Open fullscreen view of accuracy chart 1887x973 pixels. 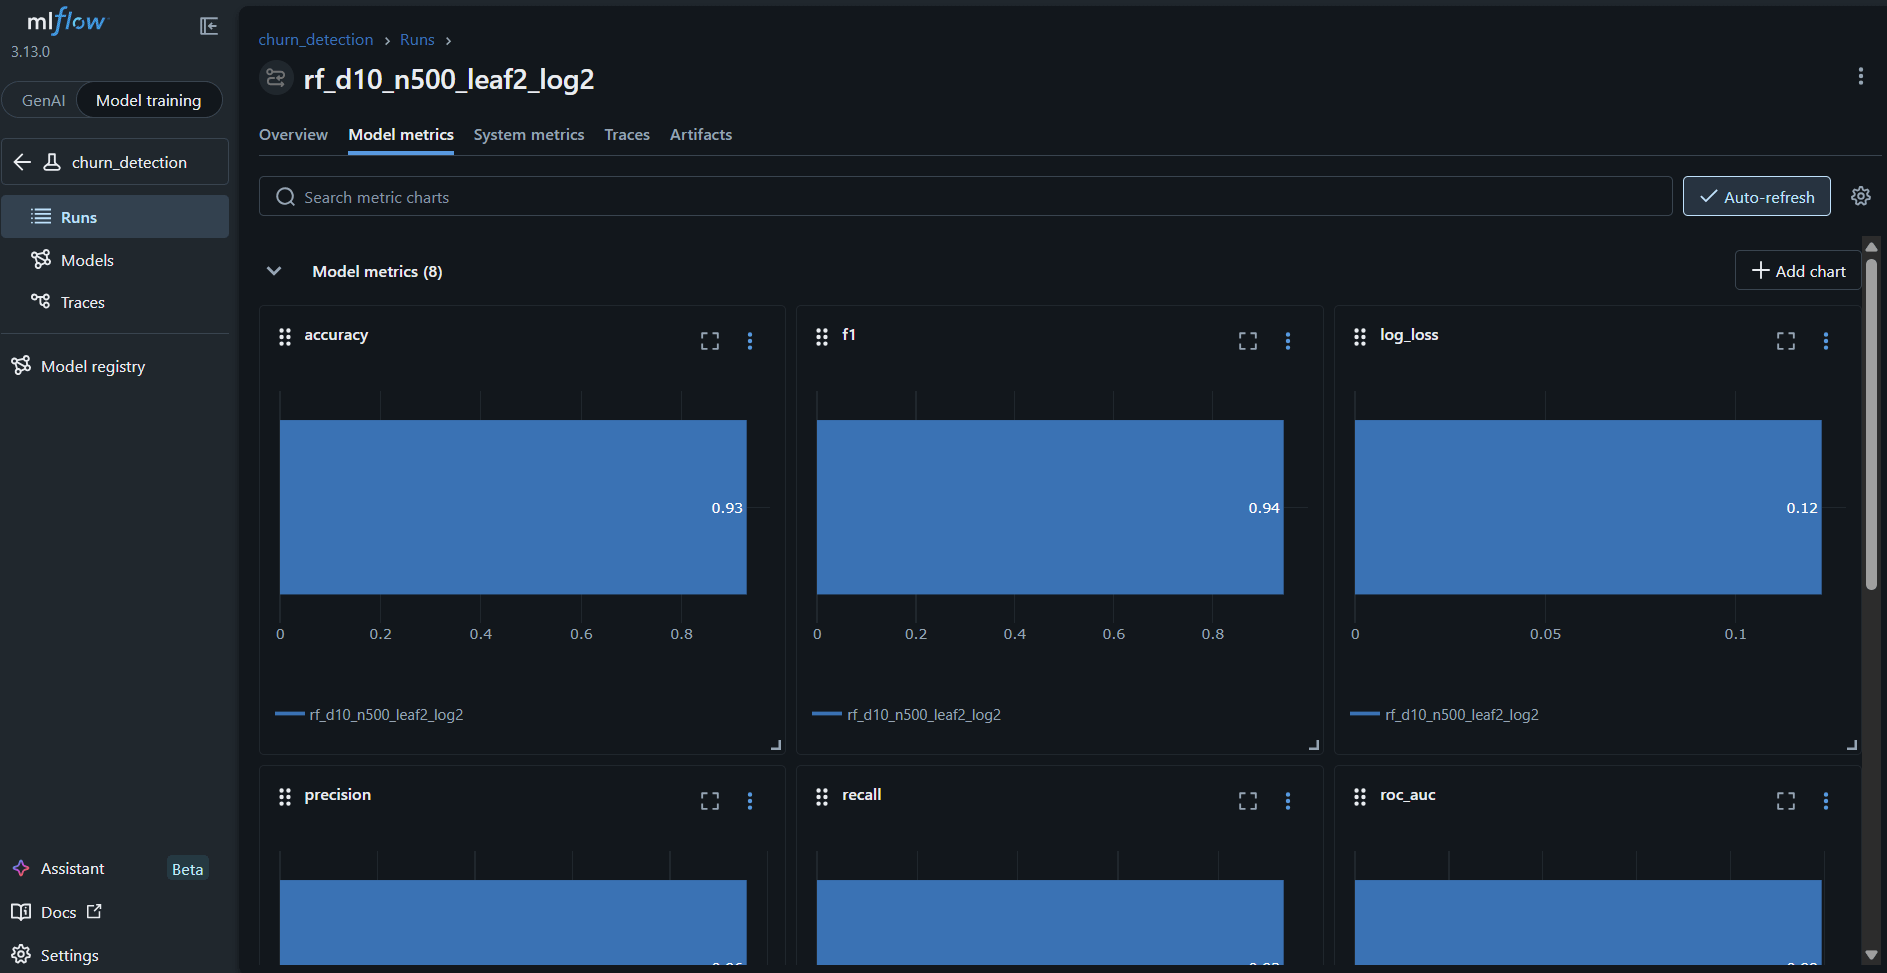[710, 341]
